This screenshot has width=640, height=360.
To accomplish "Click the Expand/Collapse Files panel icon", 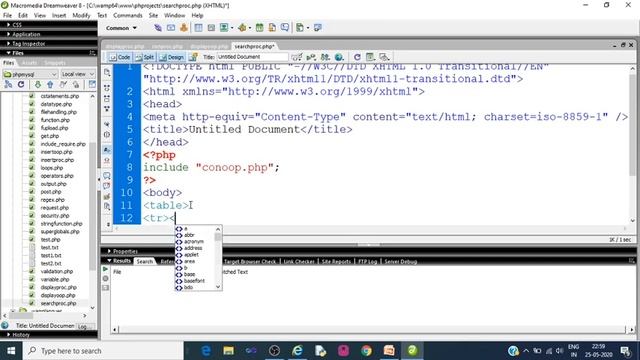I will (92, 84).
